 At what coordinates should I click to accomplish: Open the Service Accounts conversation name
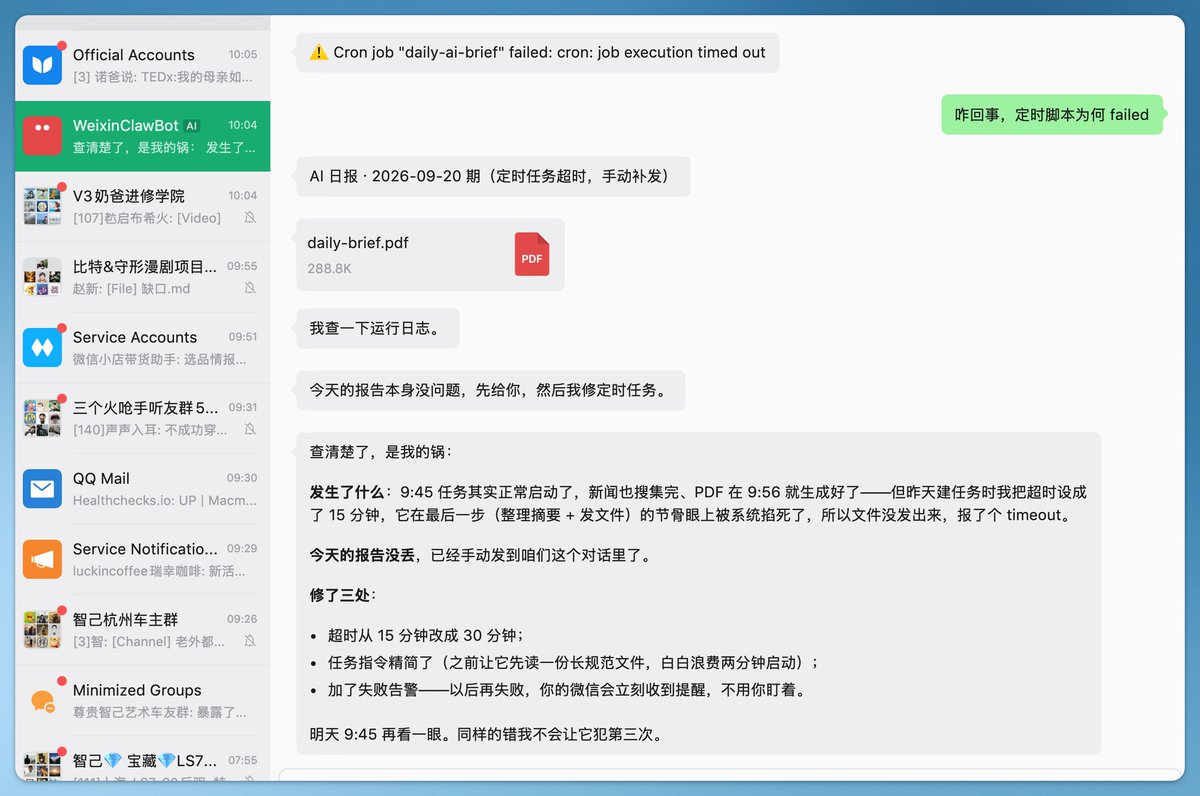(x=135, y=337)
